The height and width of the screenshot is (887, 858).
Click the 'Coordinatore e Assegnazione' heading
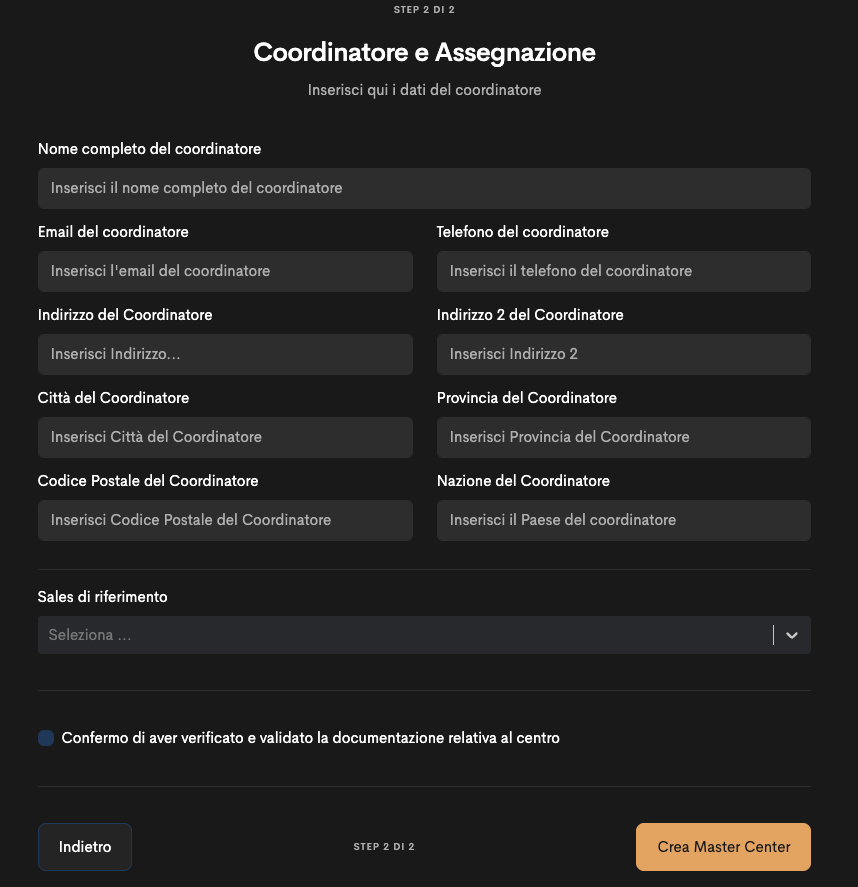pyautogui.click(x=424, y=52)
